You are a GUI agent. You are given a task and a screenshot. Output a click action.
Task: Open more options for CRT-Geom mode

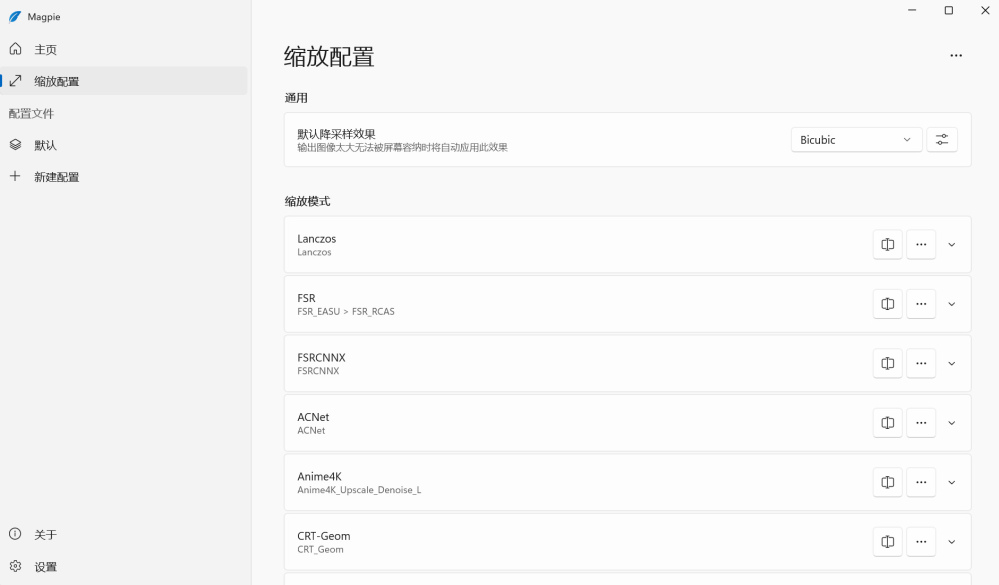(x=921, y=542)
